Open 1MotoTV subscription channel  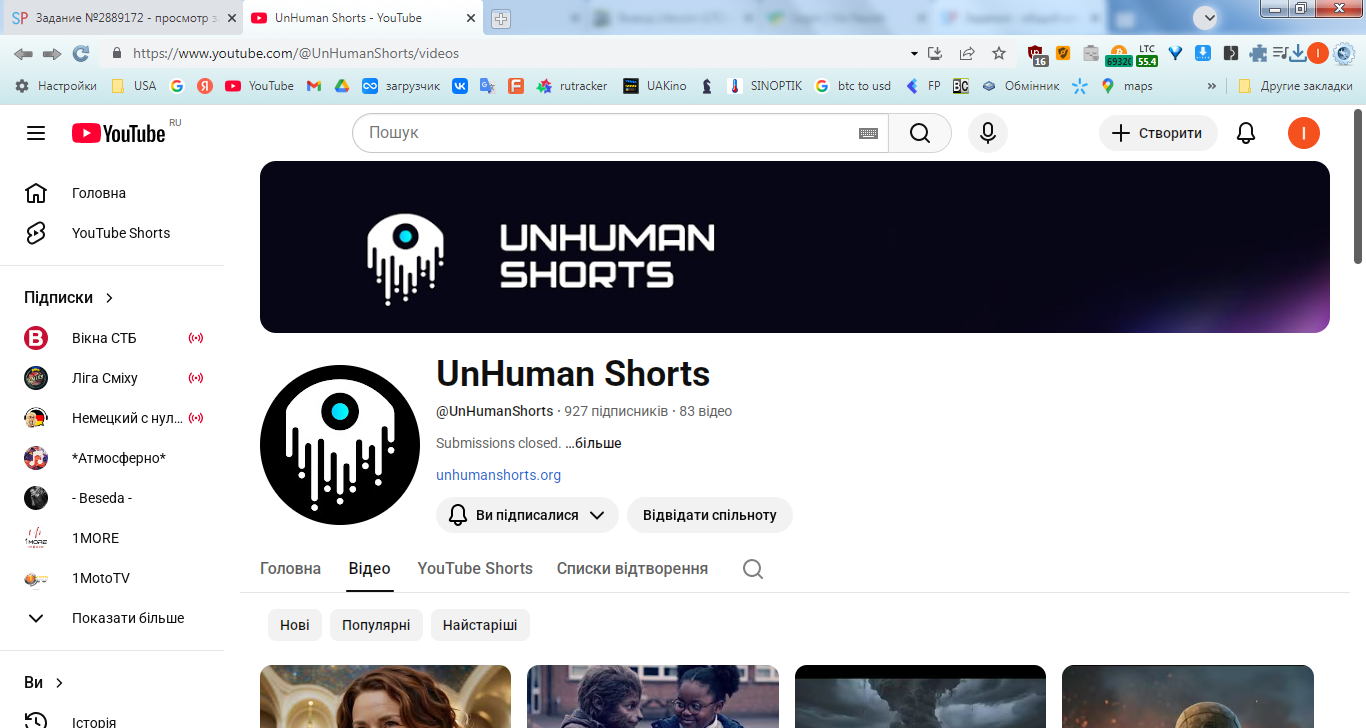pos(112,578)
